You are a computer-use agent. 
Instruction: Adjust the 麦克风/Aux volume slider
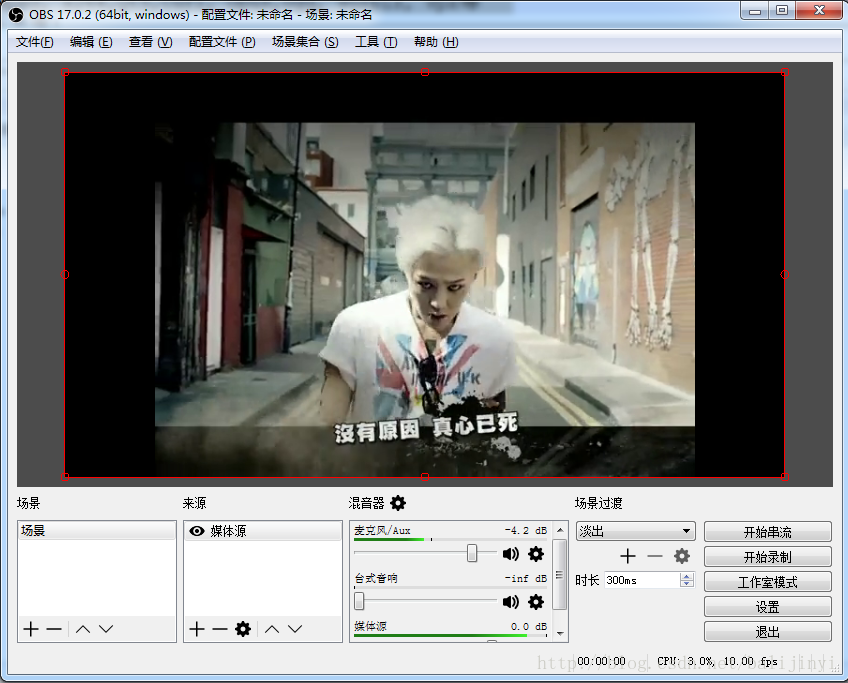click(472, 553)
